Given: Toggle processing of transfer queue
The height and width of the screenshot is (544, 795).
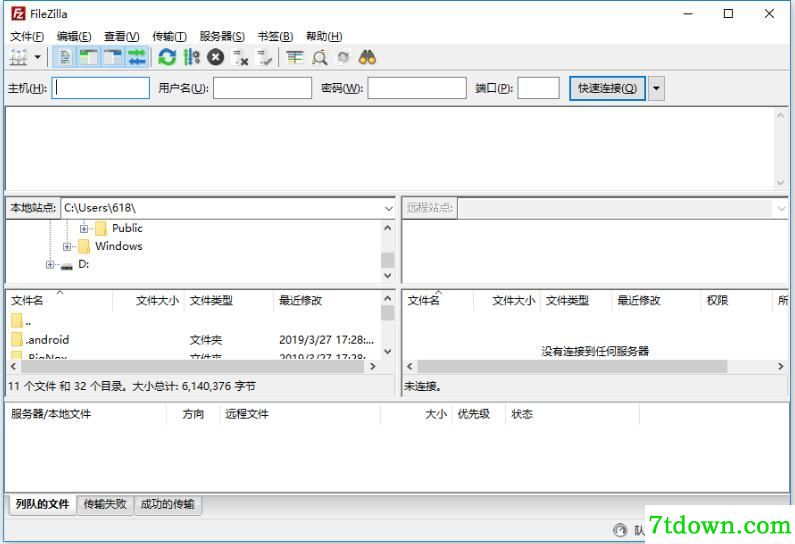Looking at the screenshot, I should (191, 57).
